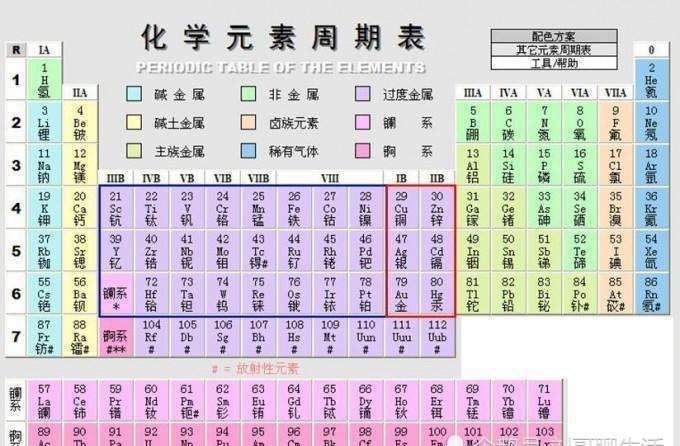Select the Helium (He 氦) element cell
The width and height of the screenshot is (680, 446).
[651, 79]
